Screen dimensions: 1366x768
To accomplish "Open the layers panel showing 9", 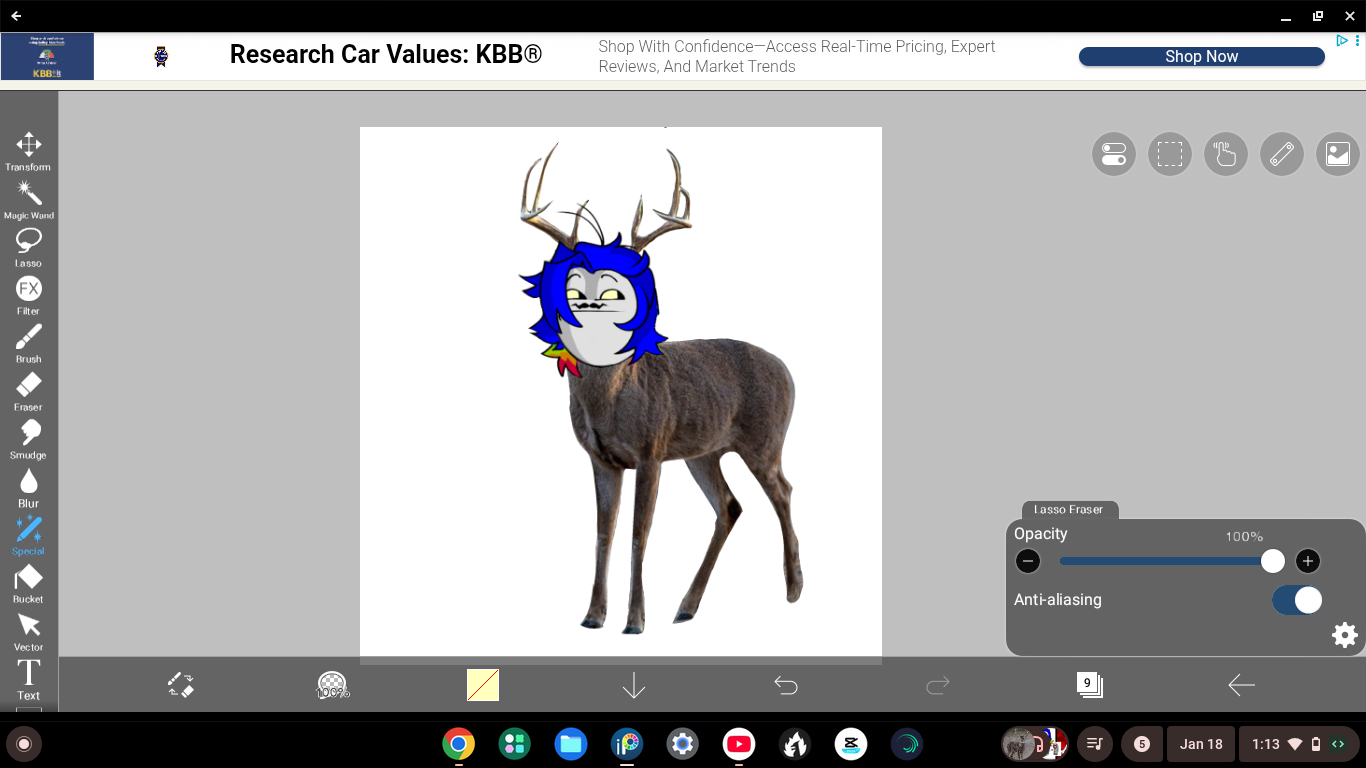I will (1089, 685).
